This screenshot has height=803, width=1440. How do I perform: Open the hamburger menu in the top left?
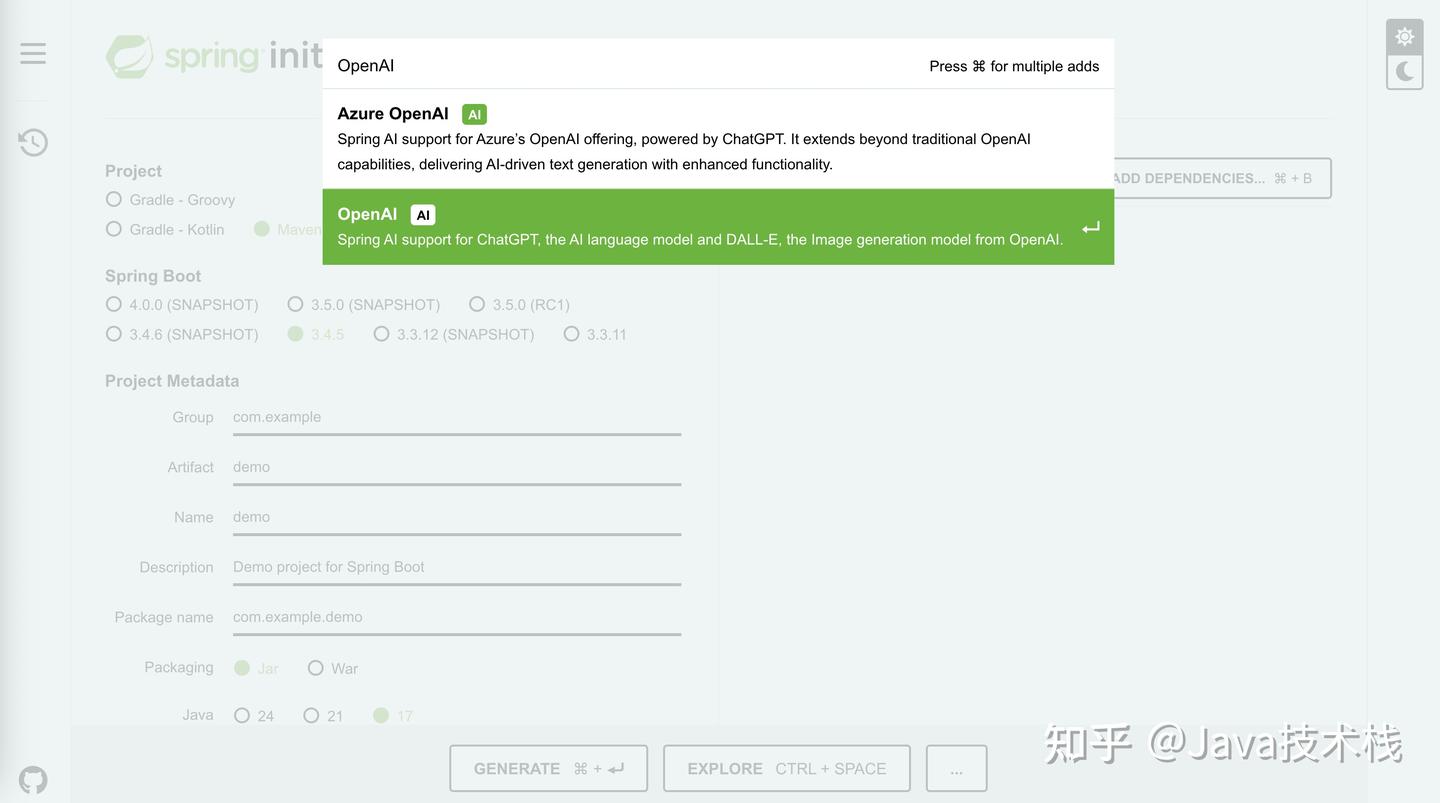tap(32, 52)
